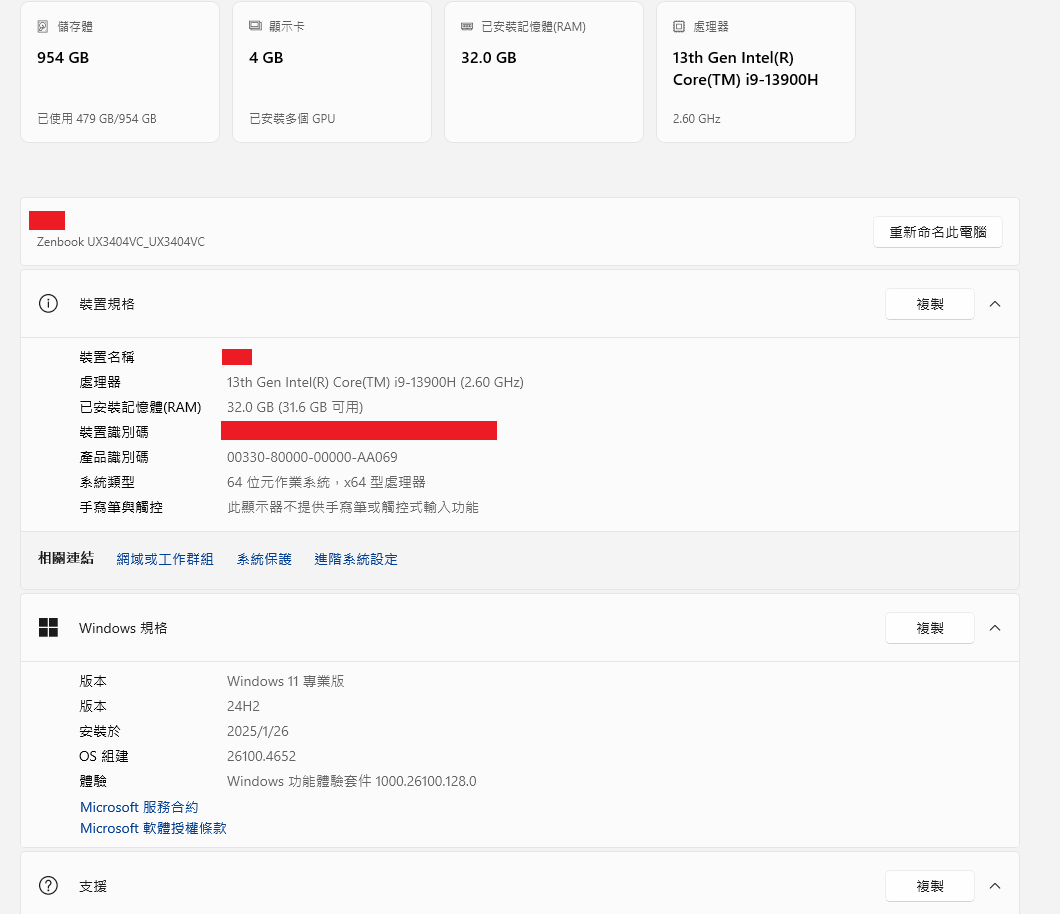This screenshot has height=914, width=1060.
Task: Open the 954 GB storage card
Action: [120, 72]
